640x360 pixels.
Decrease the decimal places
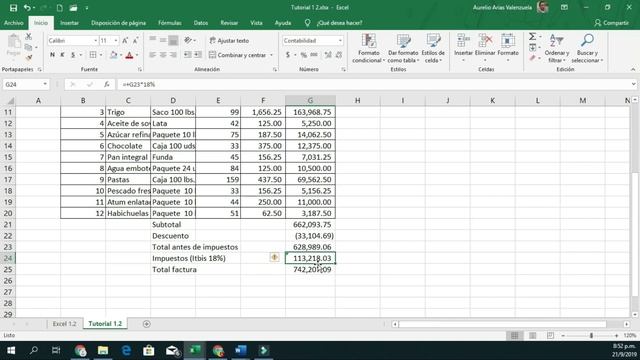coord(339,55)
